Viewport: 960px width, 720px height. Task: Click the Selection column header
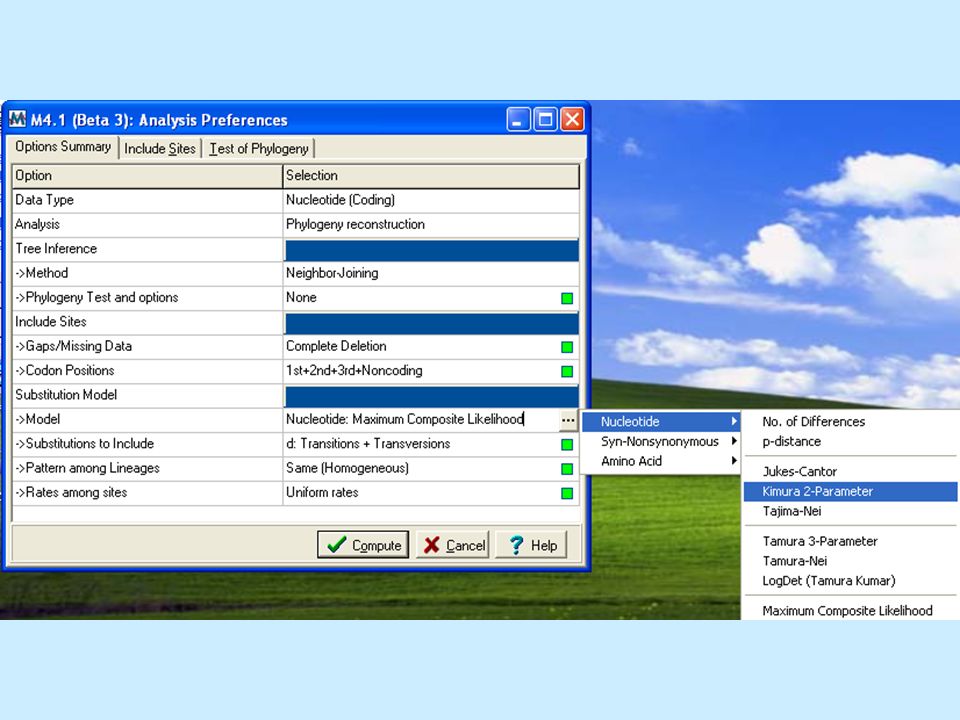pos(431,176)
